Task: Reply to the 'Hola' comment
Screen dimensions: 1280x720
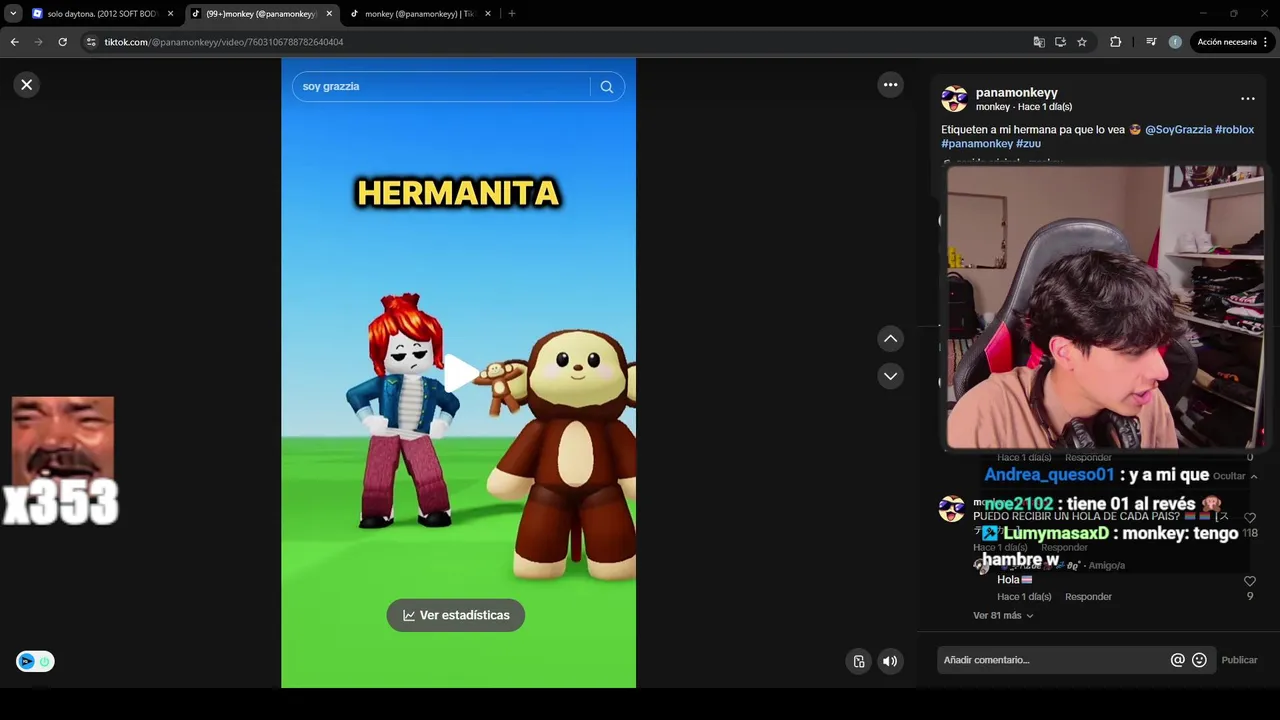Action: click(1088, 597)
